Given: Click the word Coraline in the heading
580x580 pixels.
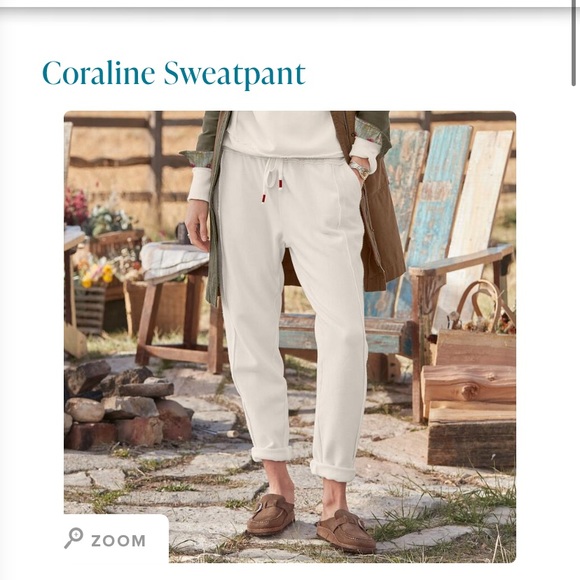Looking at the screenshot, I should (x=99, y=72).
